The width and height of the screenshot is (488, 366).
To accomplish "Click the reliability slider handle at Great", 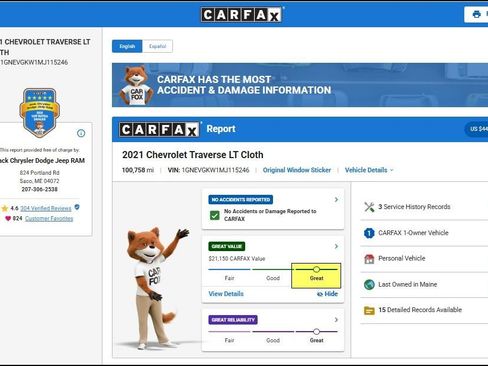I will point(316,331).
